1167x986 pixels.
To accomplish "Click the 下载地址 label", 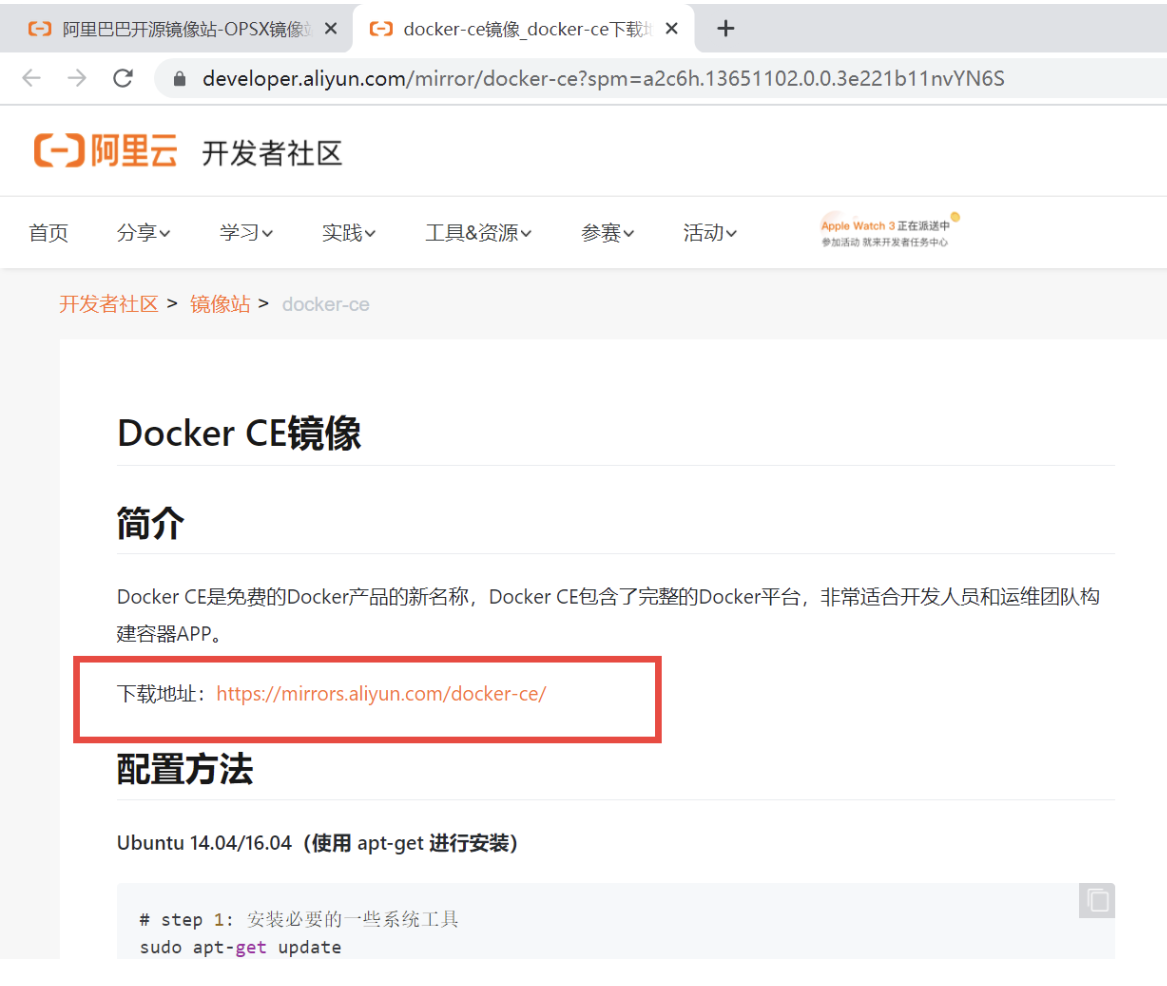I will click(x=161, y=694).
